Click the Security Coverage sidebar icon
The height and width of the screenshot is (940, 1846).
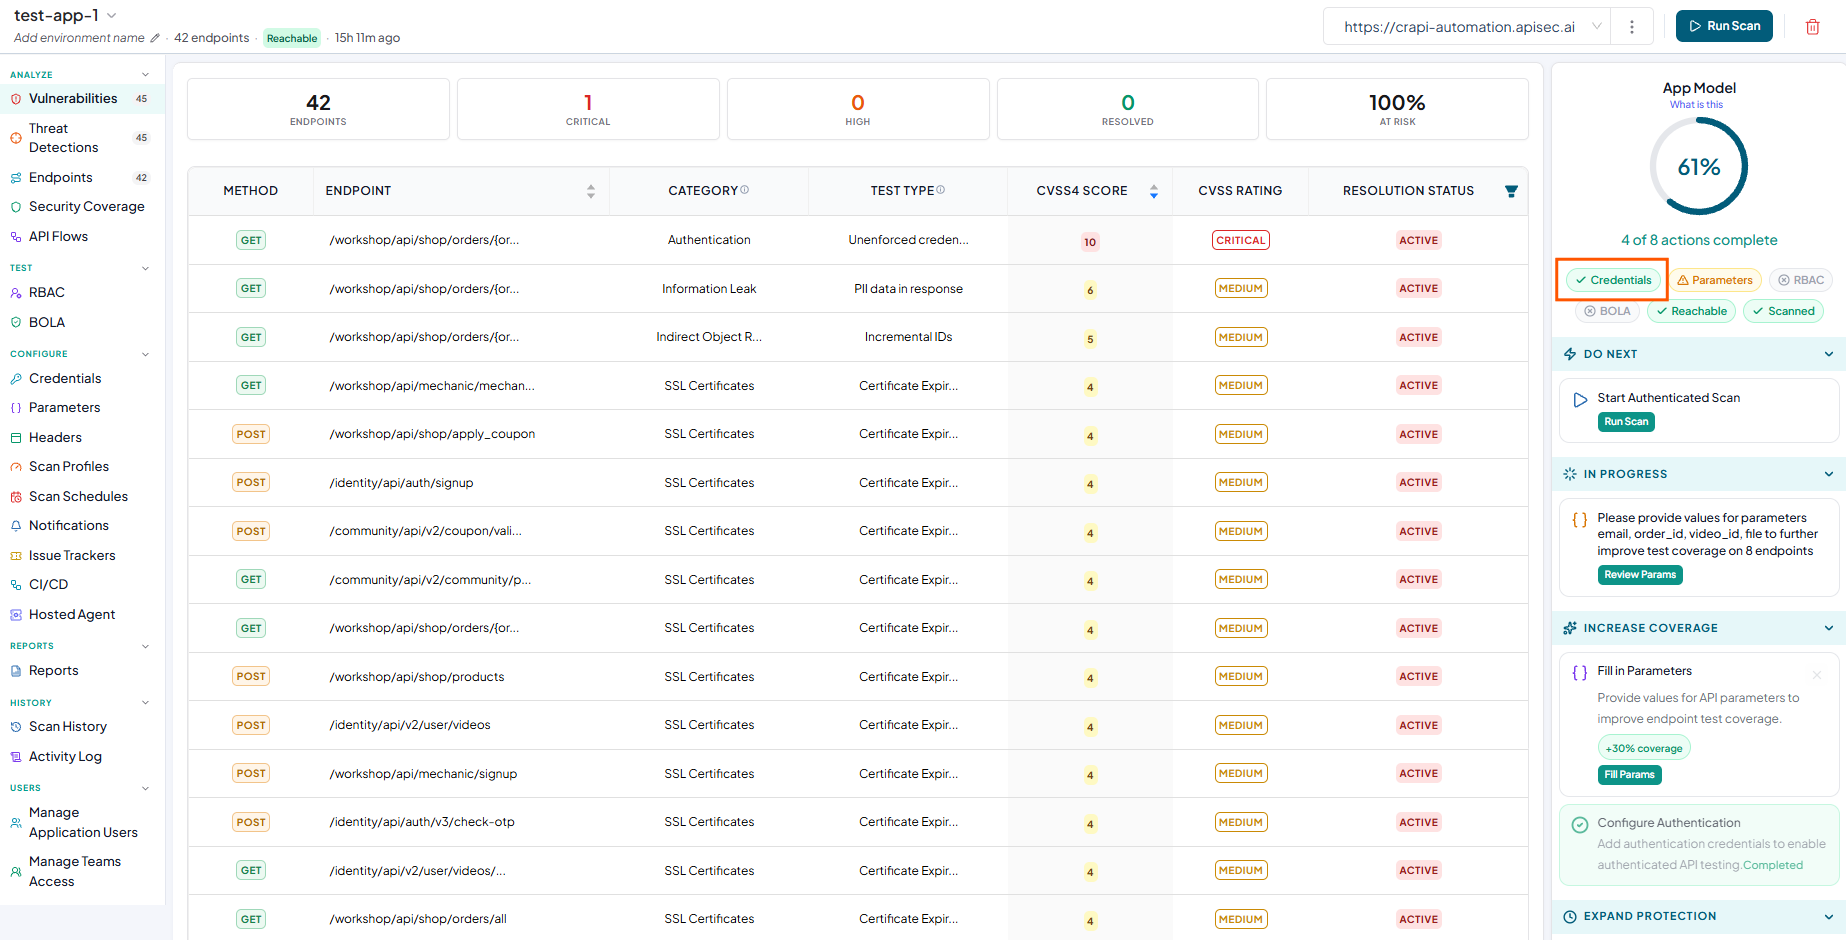point(16,207)
